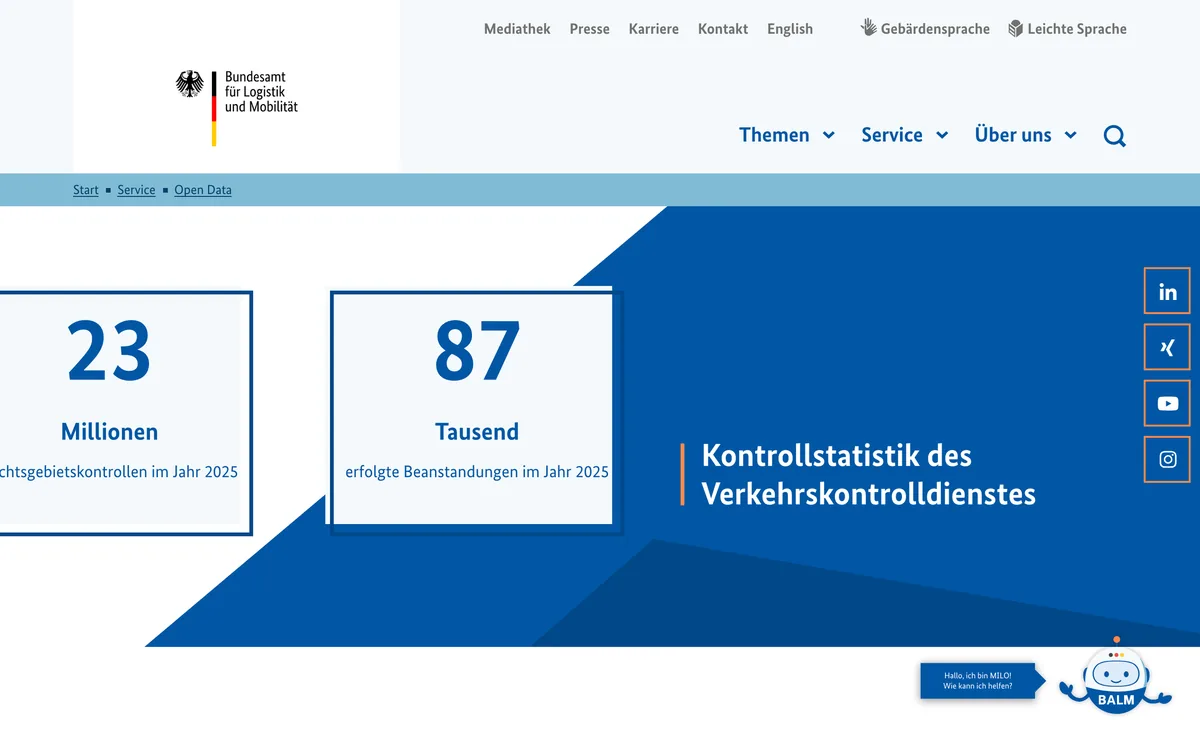
Task: Open the Xing social icon
Action: pyautogui.click(x=1167, y=347)
